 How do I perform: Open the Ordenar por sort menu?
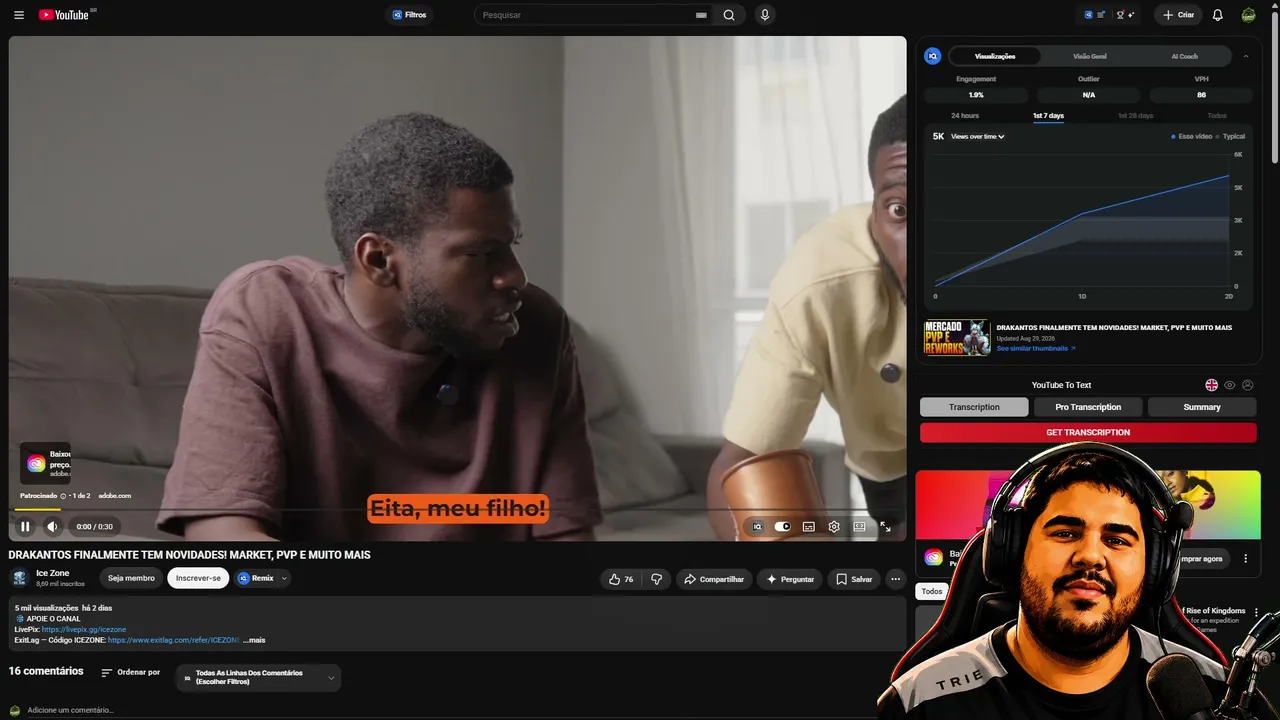[131, 672]
